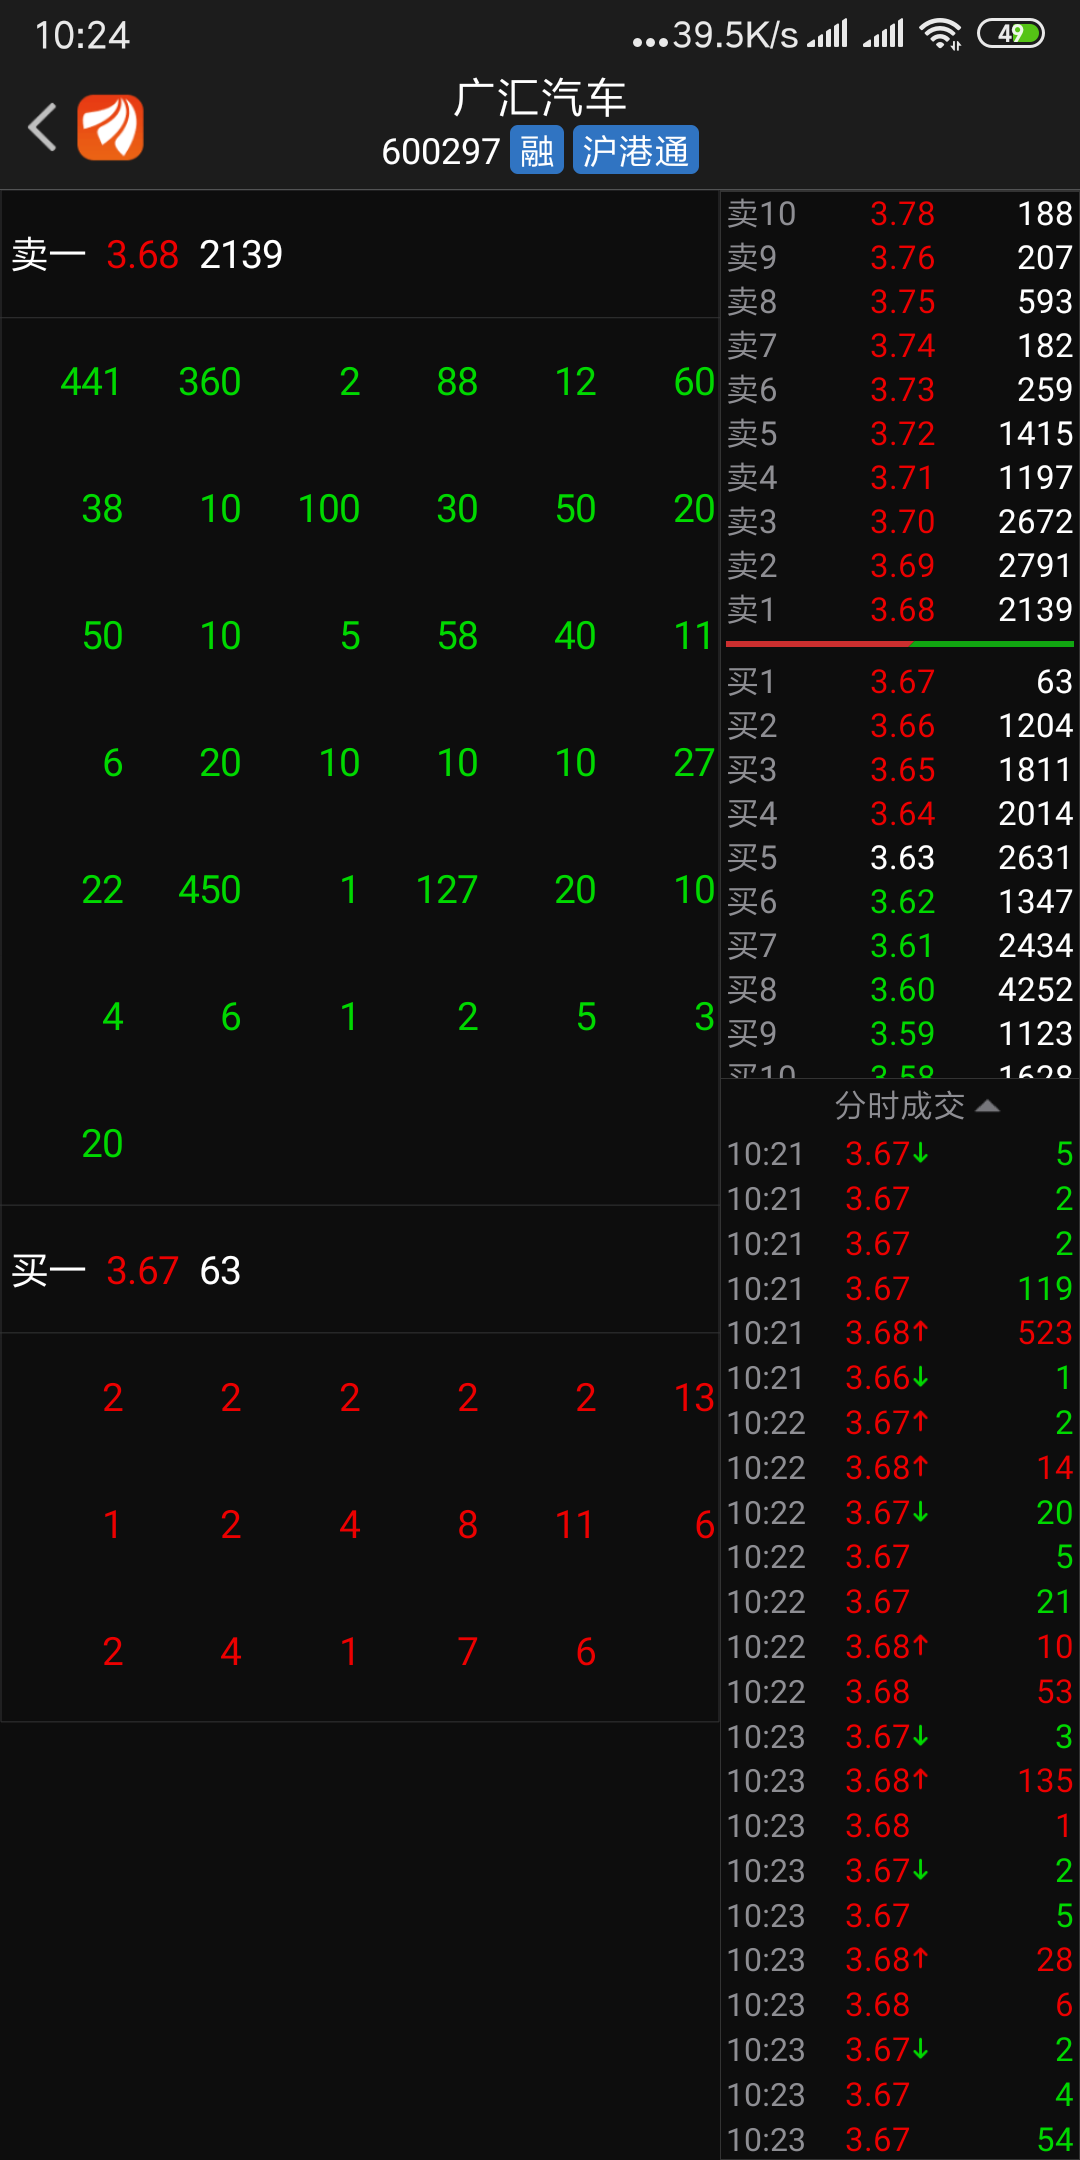Select the 买9 row at 3.59

pyautogui.click(x=900, y=1034)
